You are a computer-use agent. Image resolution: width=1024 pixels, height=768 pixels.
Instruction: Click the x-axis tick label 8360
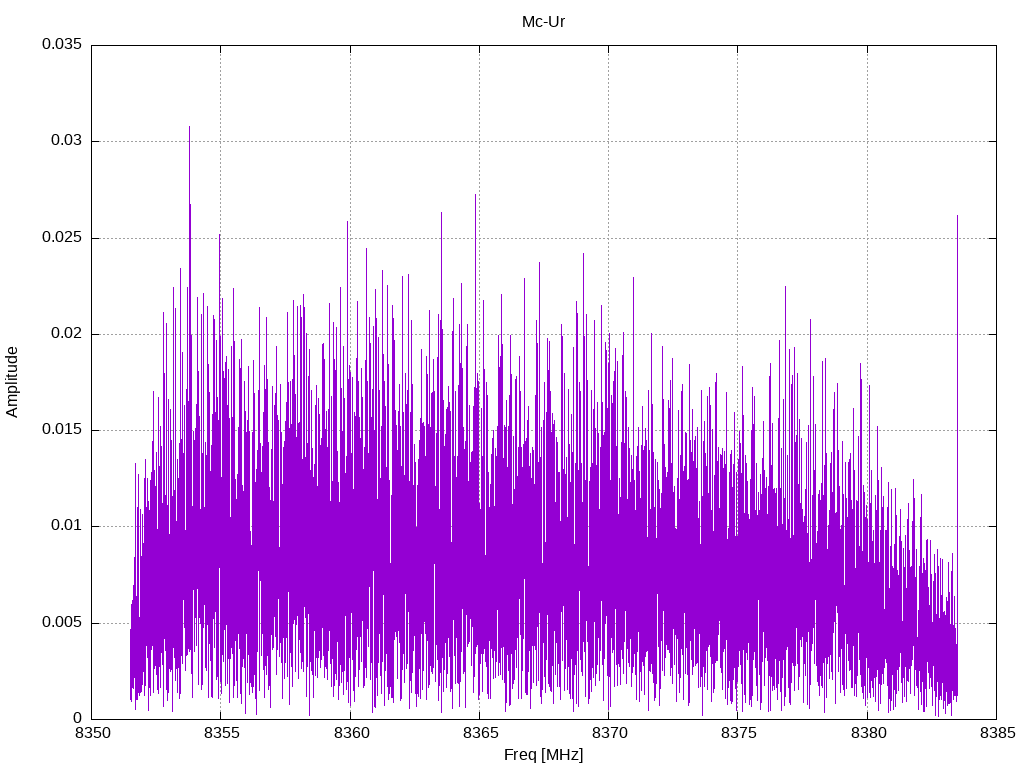(x=351, y=733)
